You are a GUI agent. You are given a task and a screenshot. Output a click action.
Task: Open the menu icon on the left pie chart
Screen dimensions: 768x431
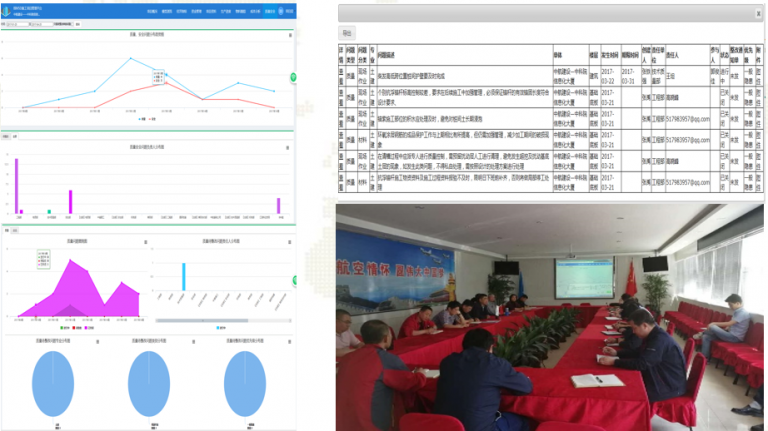(98, 340)
